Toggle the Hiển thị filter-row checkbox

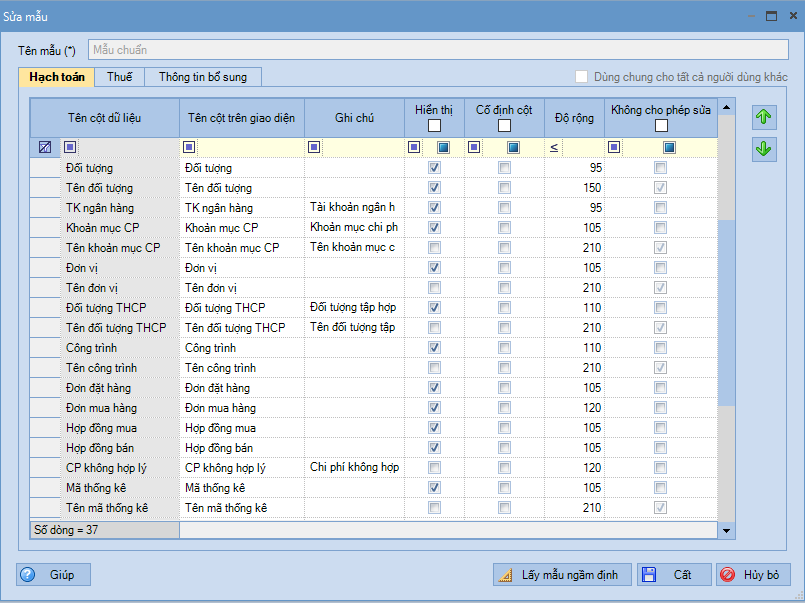pos(444,148)
